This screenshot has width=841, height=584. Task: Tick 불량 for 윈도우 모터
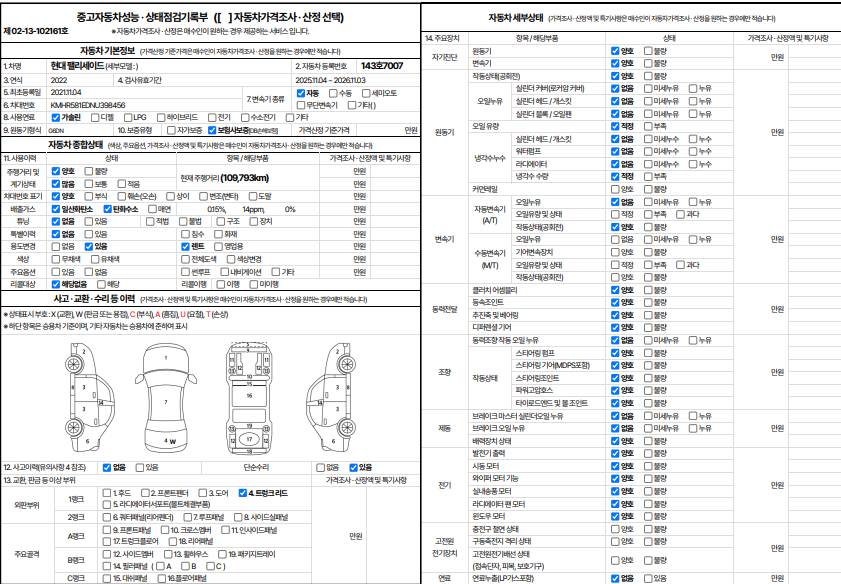648,516
